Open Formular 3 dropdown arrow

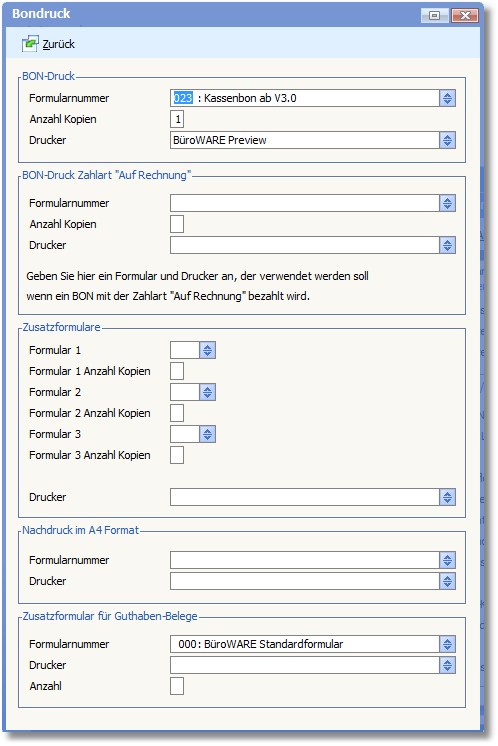207,434
